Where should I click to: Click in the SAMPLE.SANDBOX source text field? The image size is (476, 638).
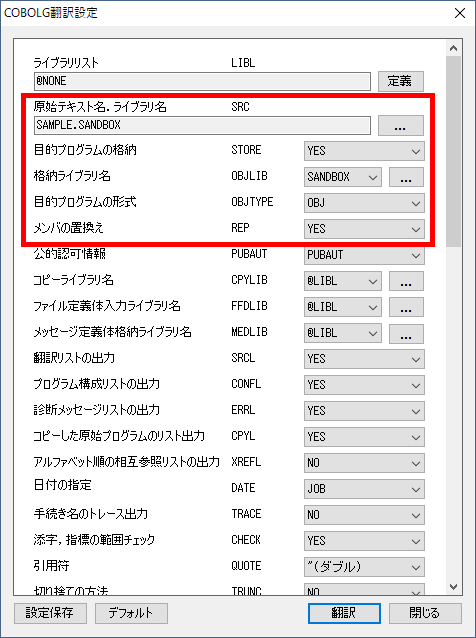click(202, 125)
